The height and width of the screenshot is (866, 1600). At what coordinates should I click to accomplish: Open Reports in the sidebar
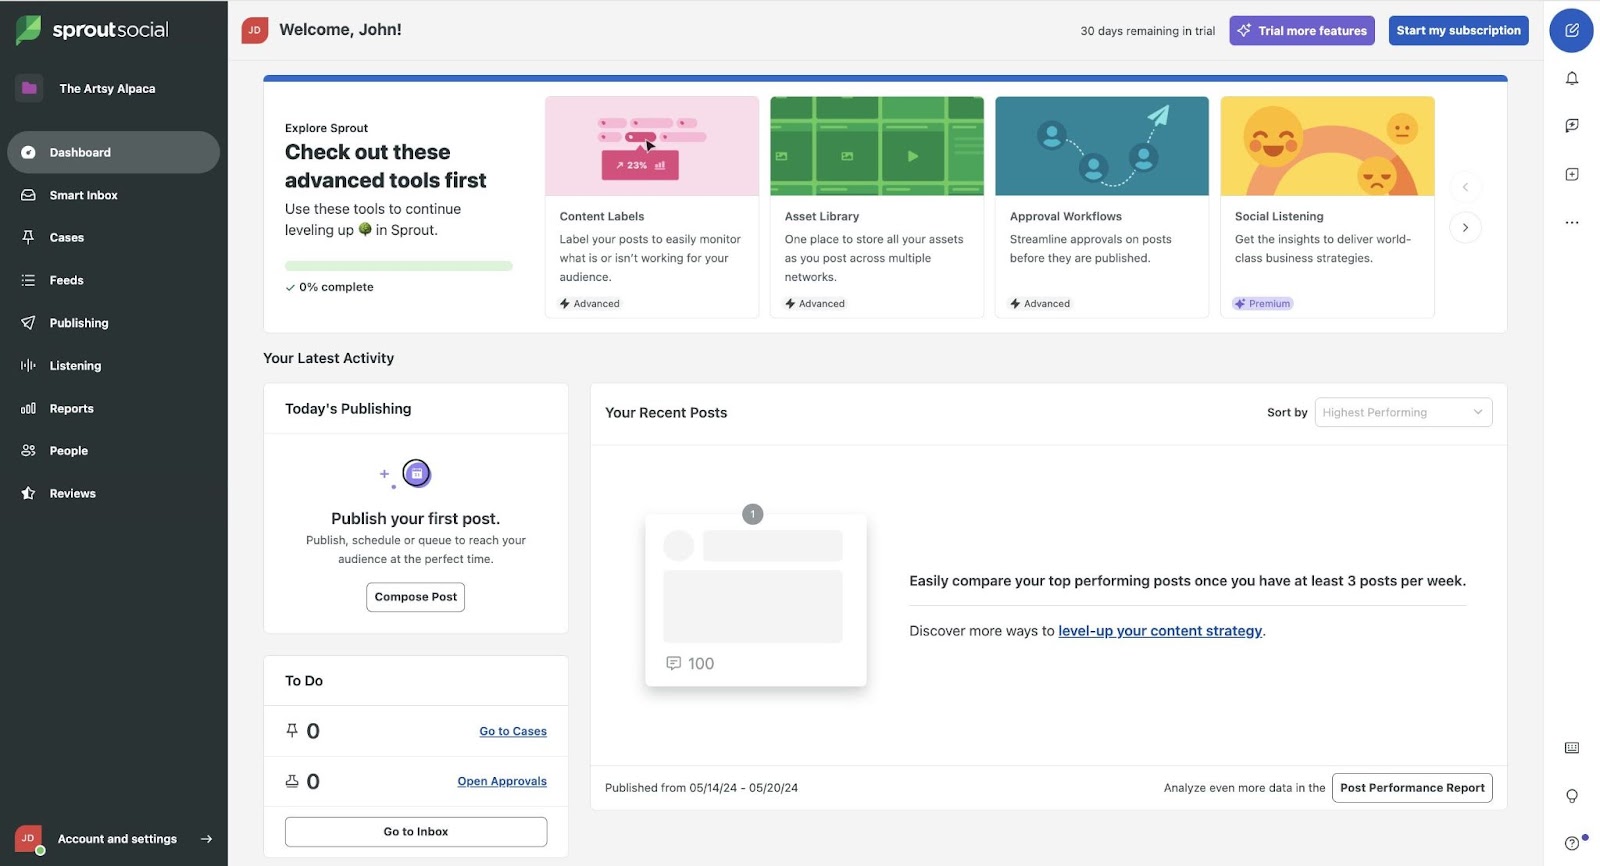[113, 408]
